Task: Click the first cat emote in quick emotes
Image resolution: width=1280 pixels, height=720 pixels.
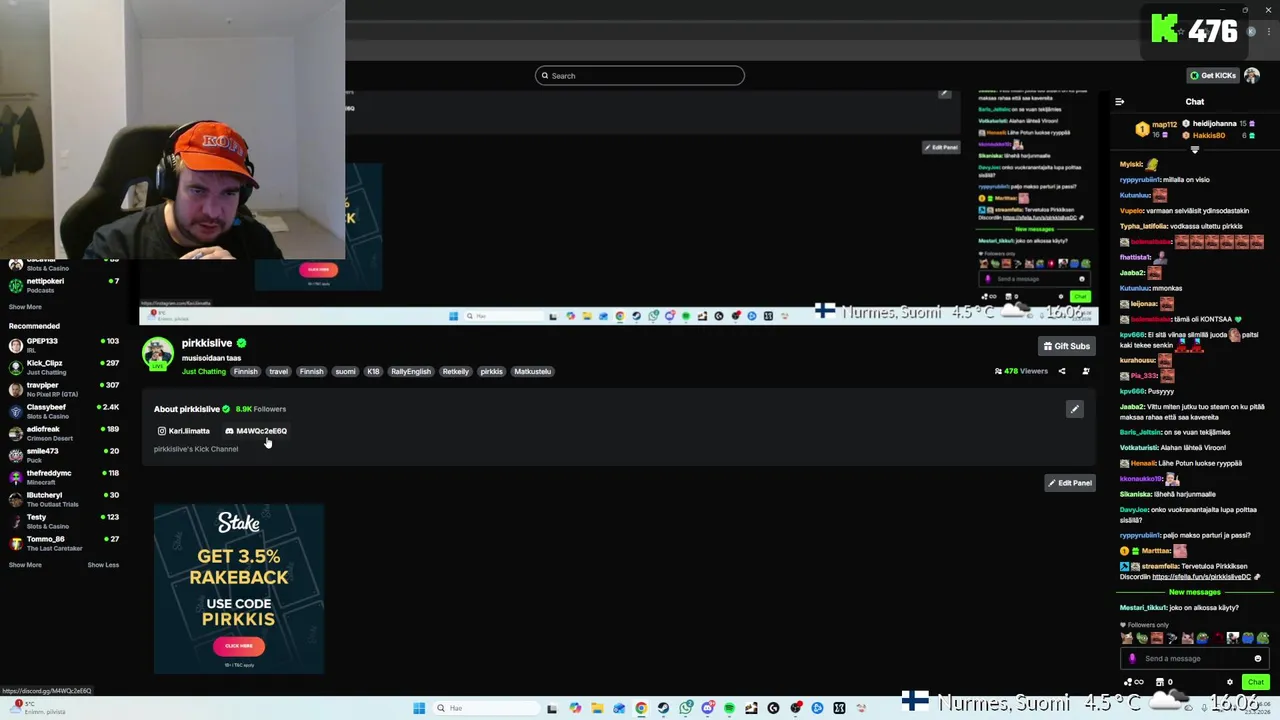Action: point(1127,638)
